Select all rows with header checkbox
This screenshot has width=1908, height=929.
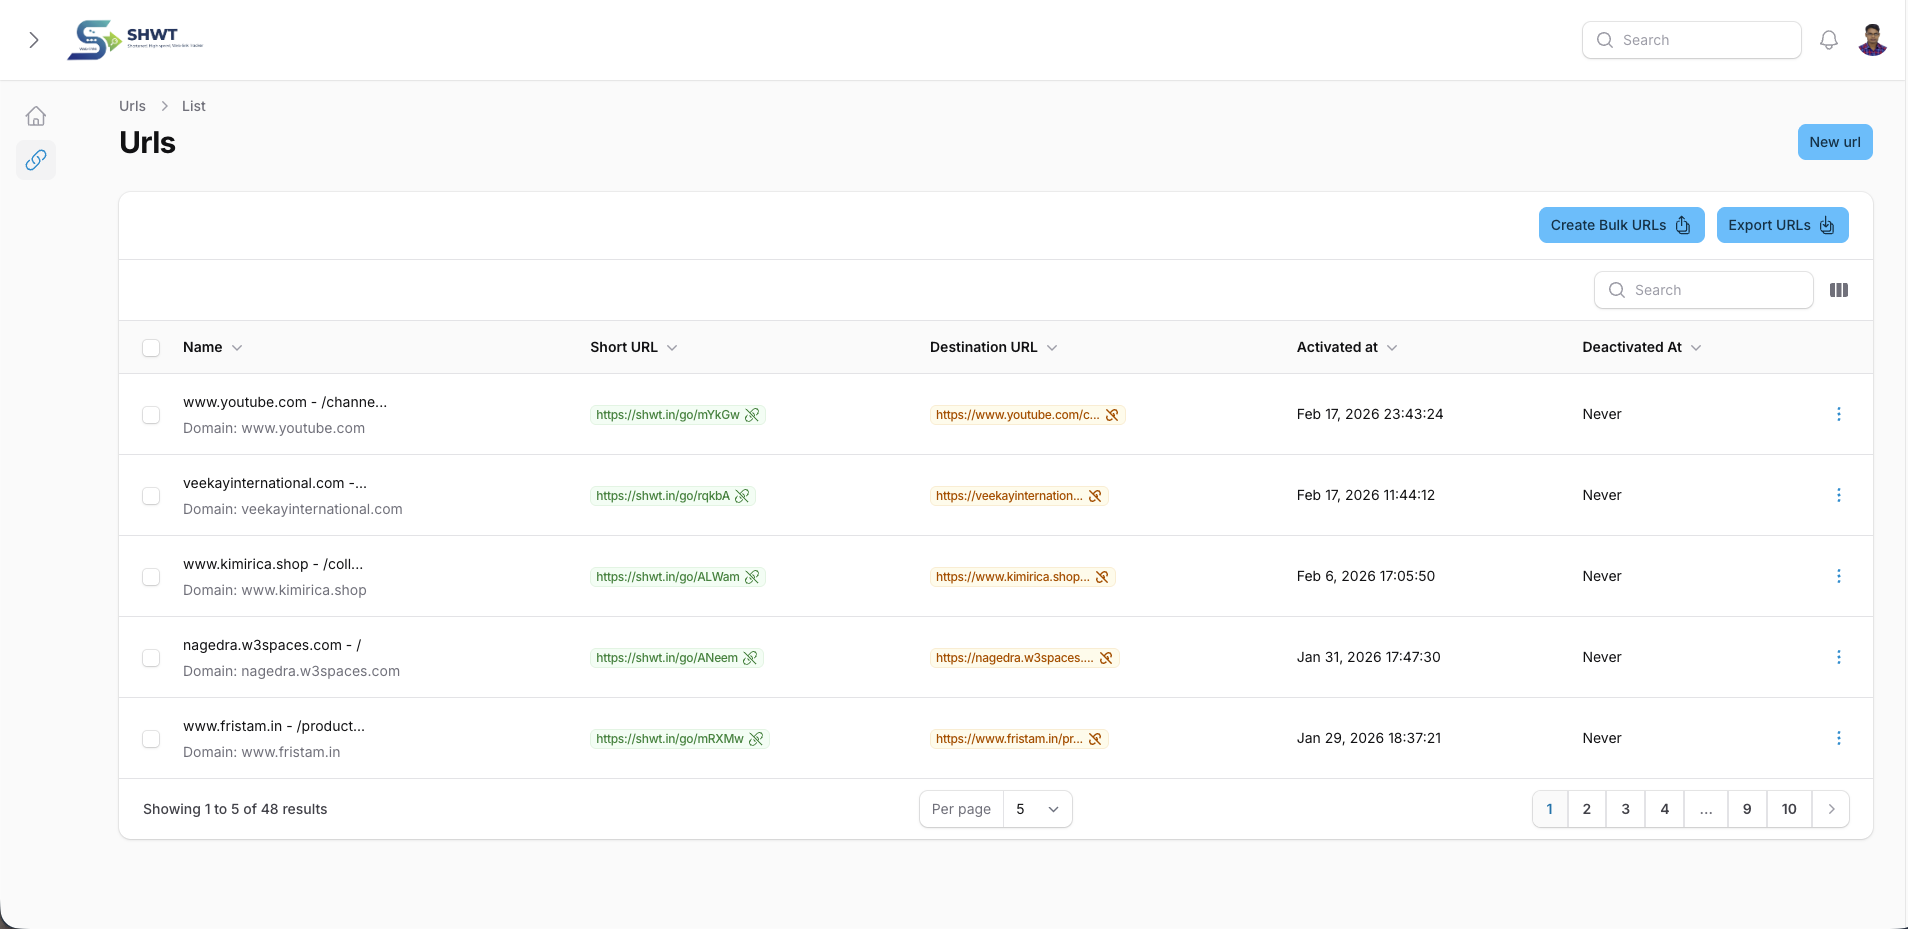[x=151, y=348]
